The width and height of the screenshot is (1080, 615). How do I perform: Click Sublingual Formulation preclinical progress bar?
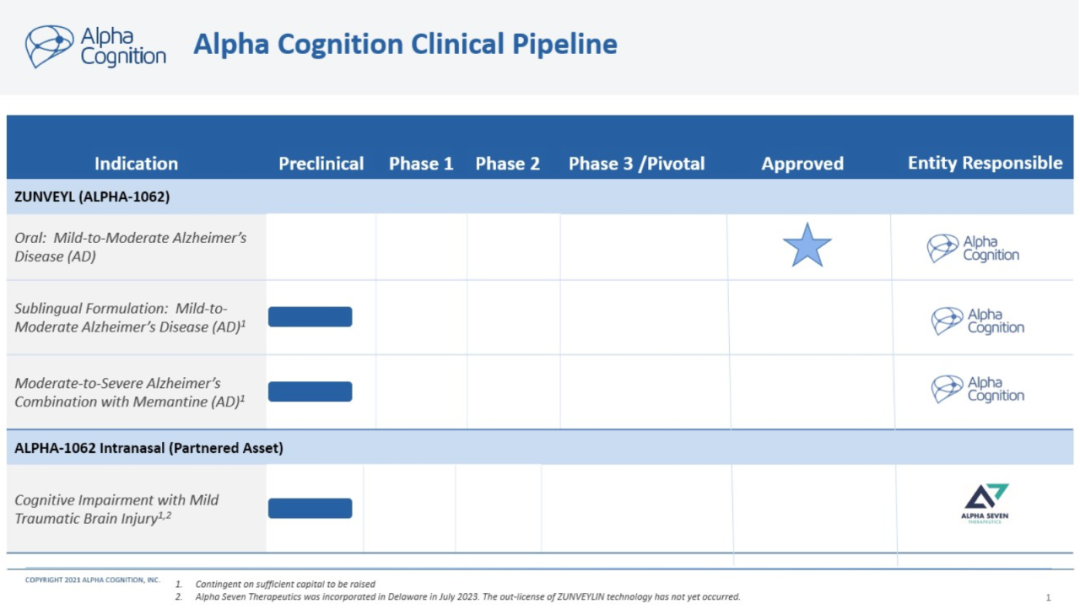point(310,317)
